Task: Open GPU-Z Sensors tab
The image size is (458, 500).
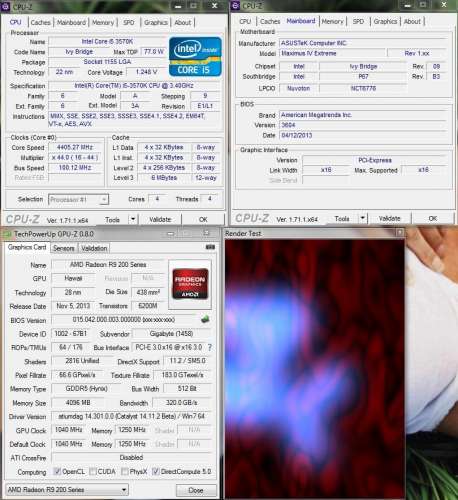Action: pos(64,248)
